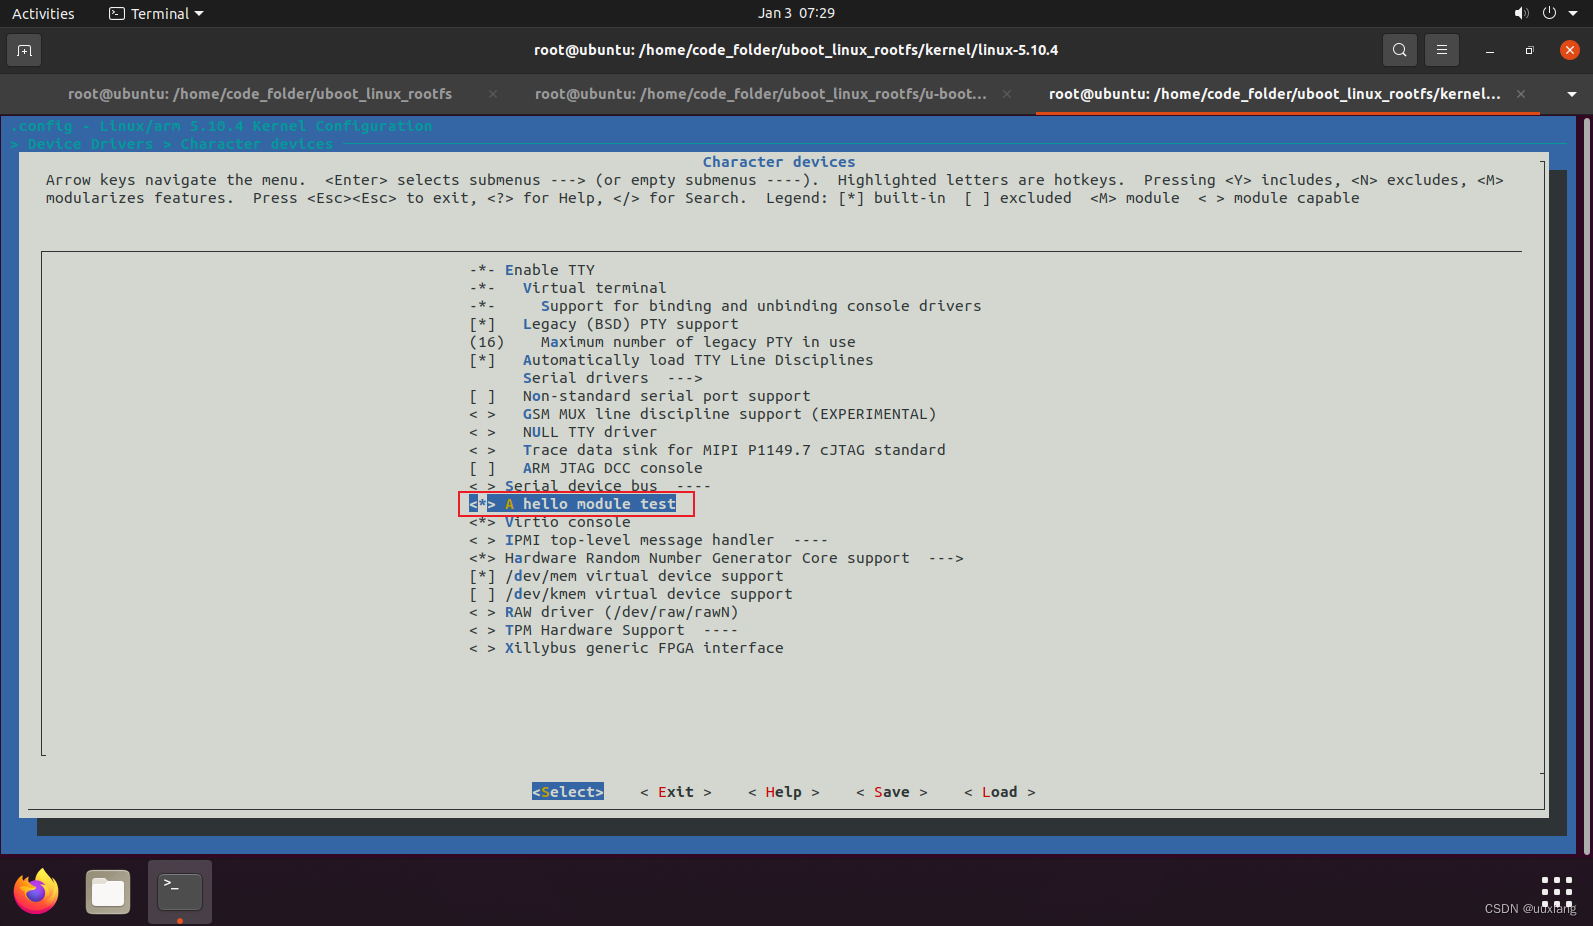Image resolution: width=1593 pixels, height=926 pixels.
Task: Click the Exit button
Action: tap(676, 792)
